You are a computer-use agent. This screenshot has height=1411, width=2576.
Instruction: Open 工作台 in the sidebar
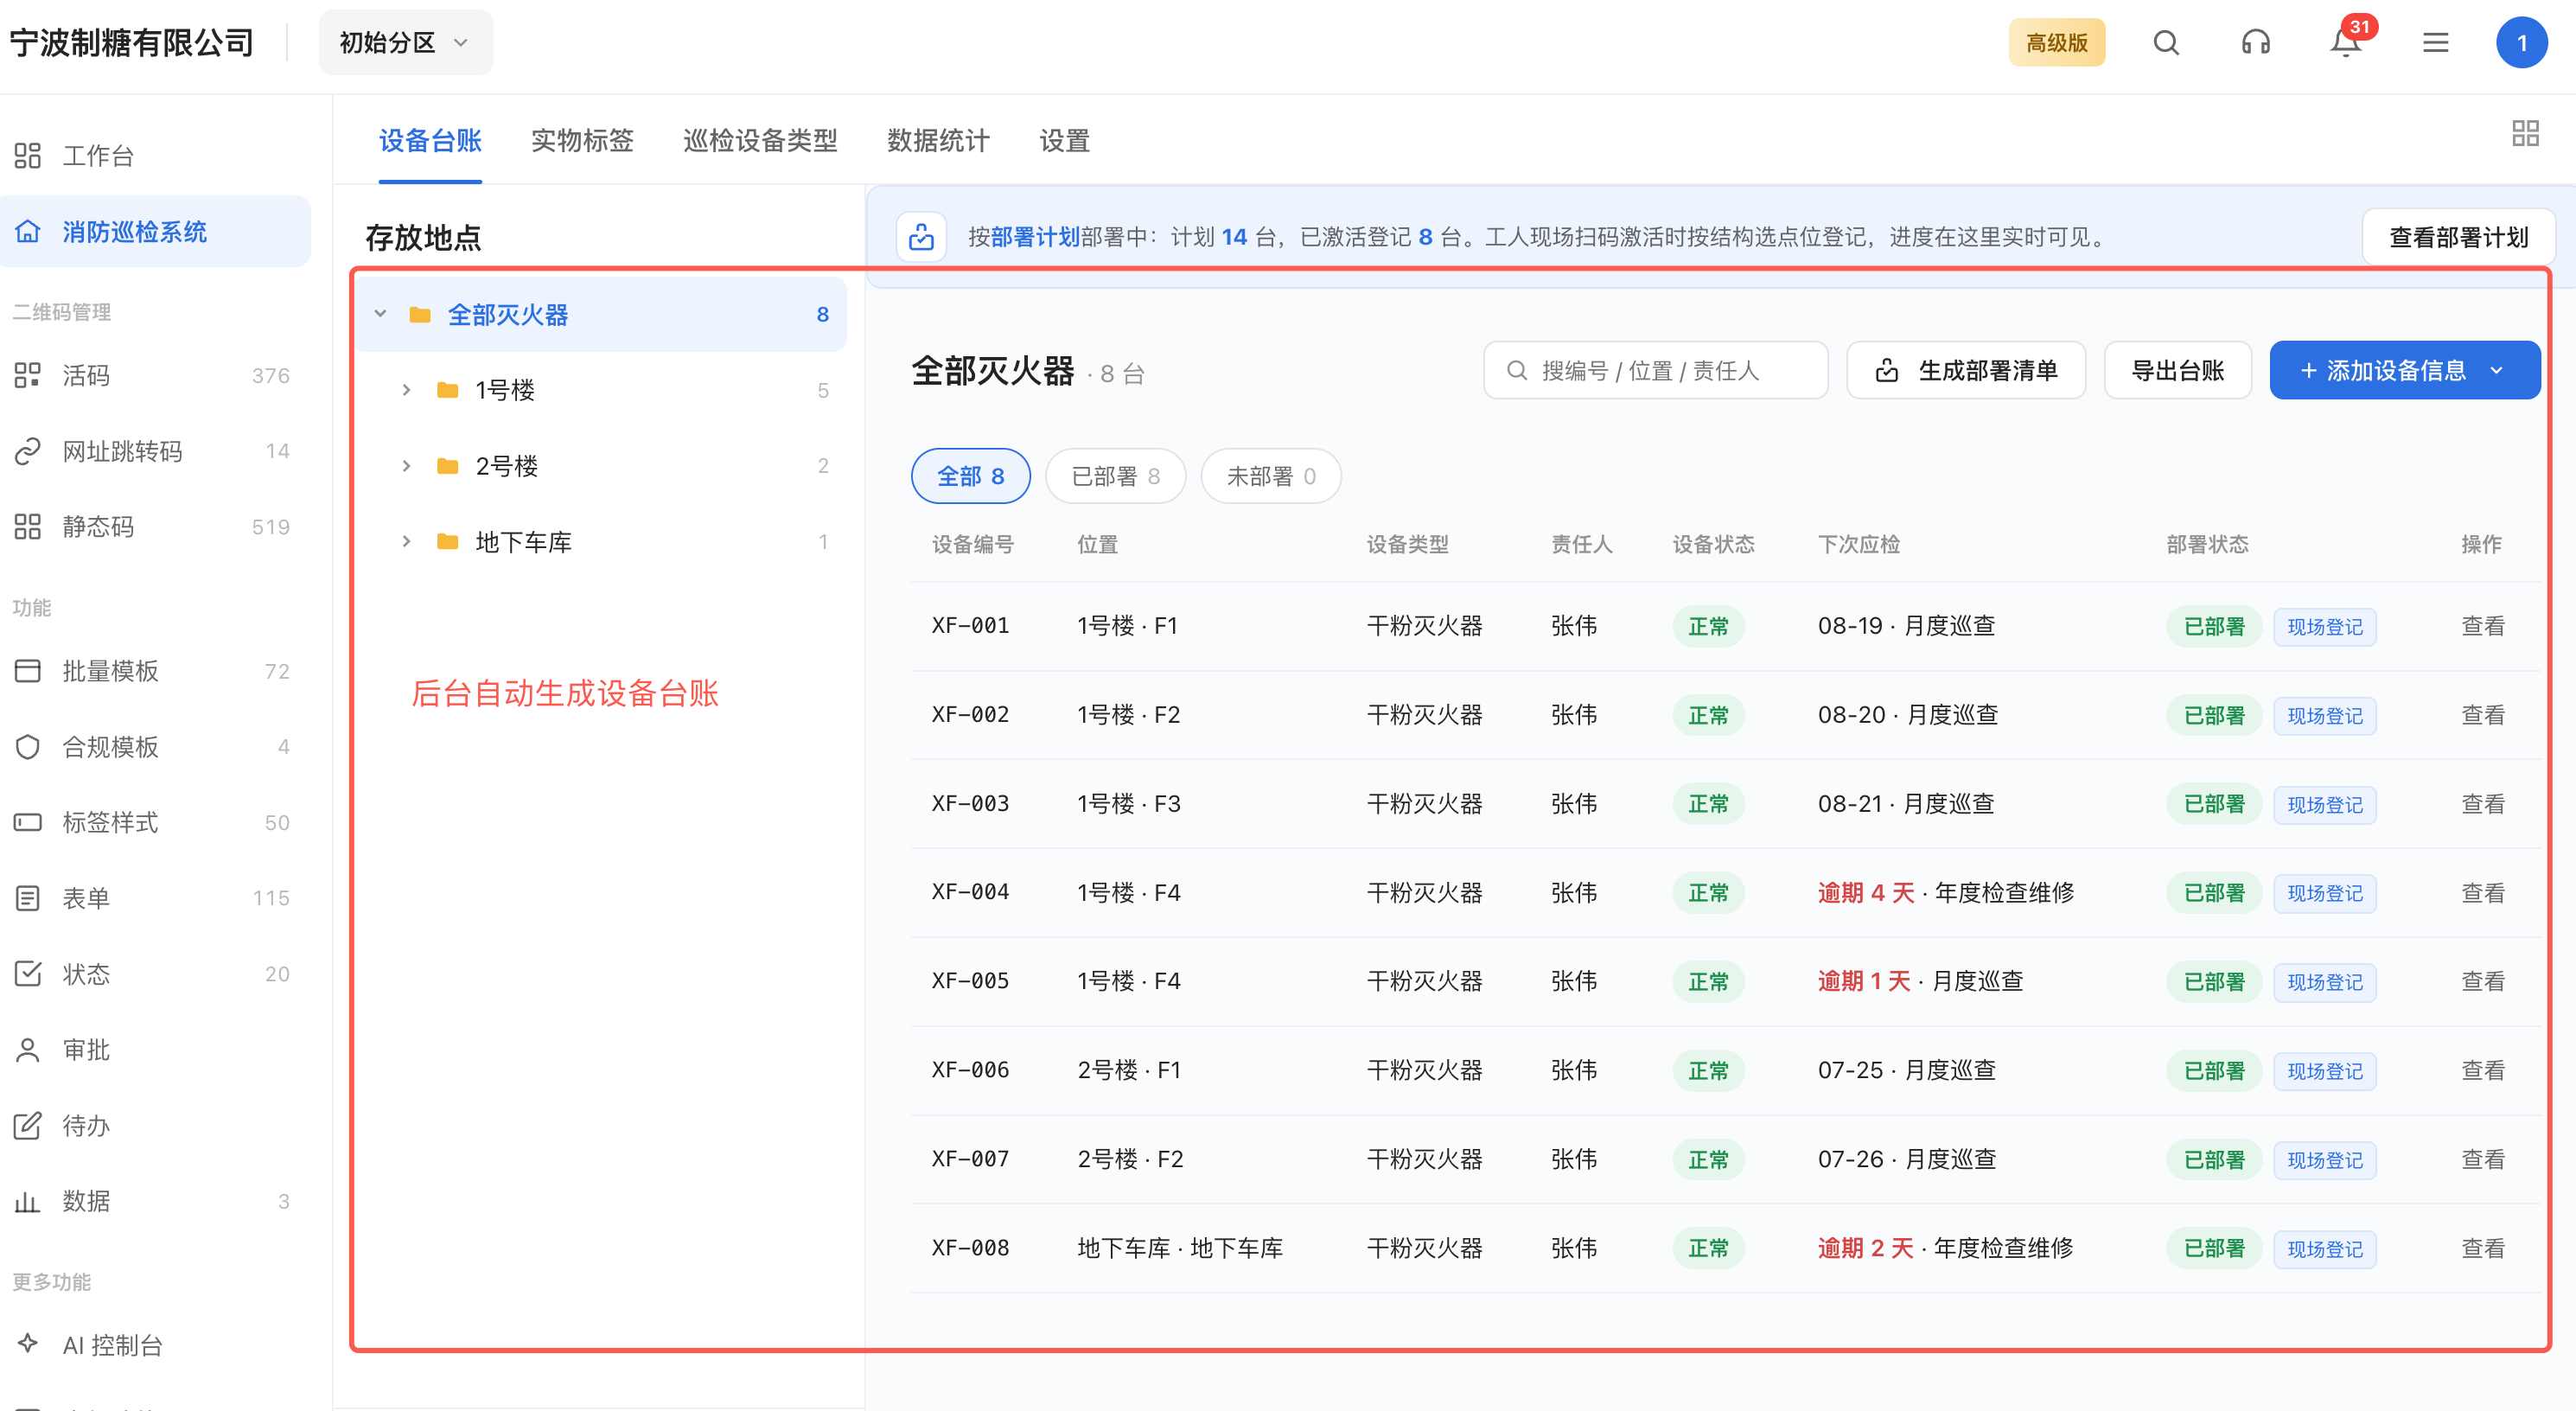156,156
